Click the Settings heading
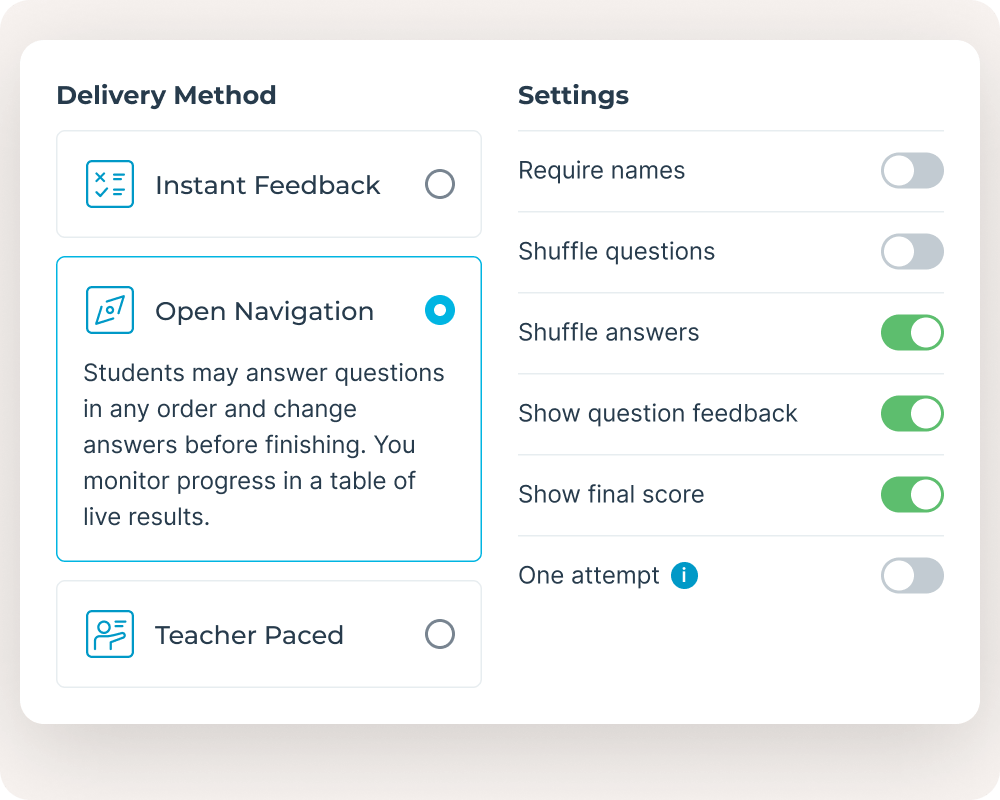Image resolution: width=1000 pixels, height=800 pixels. point(573,95)
